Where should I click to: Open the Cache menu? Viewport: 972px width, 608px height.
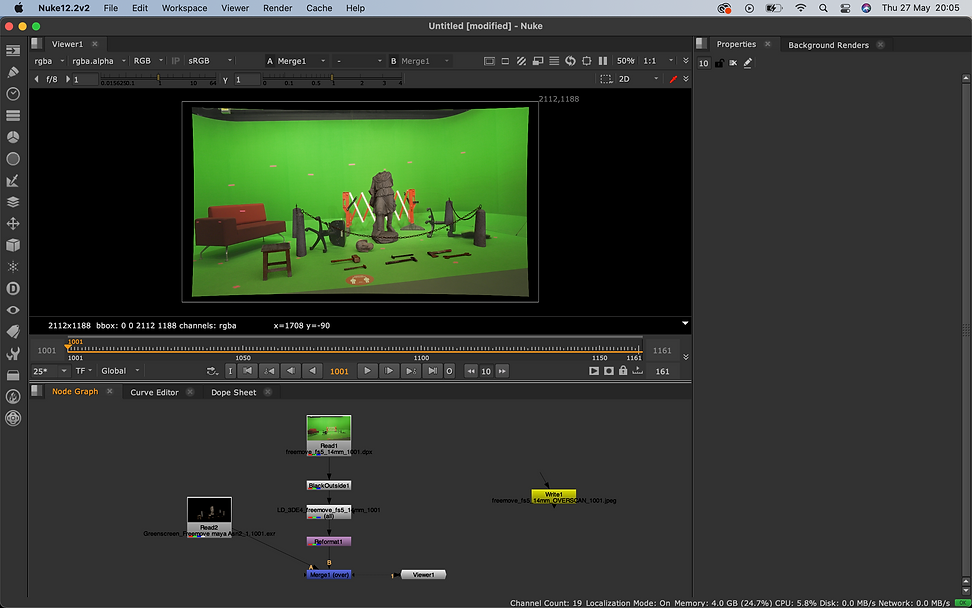tap(319, 8)
